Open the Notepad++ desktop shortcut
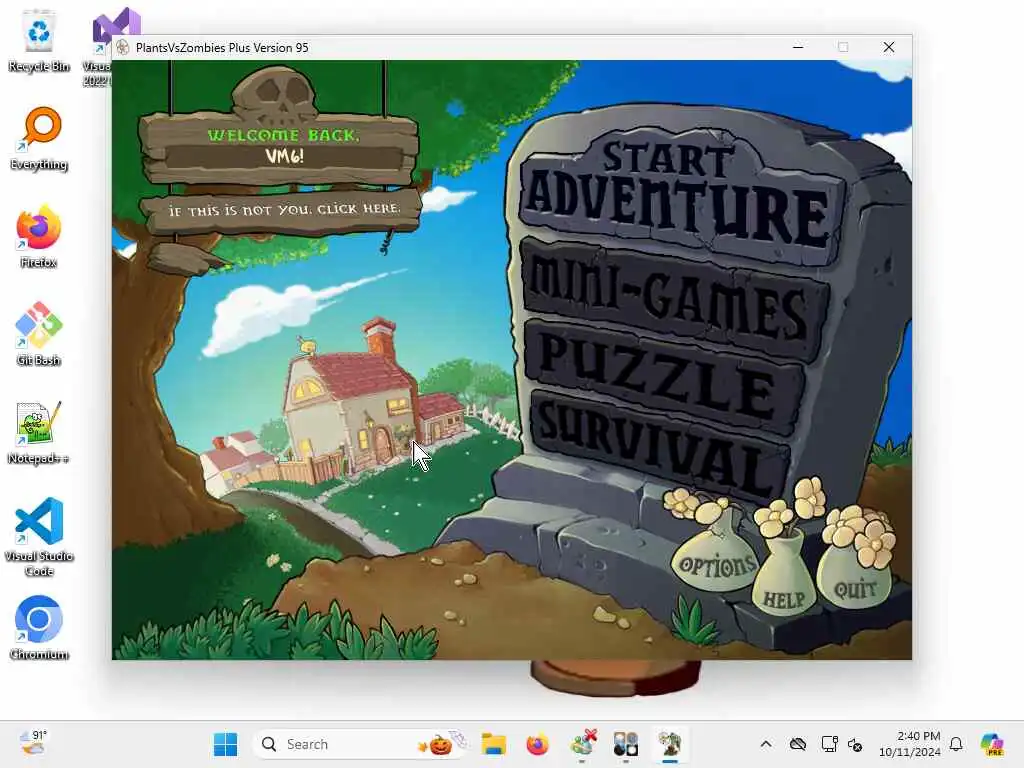Screen dimensions: 1024x768 click(x=39, y=432)
